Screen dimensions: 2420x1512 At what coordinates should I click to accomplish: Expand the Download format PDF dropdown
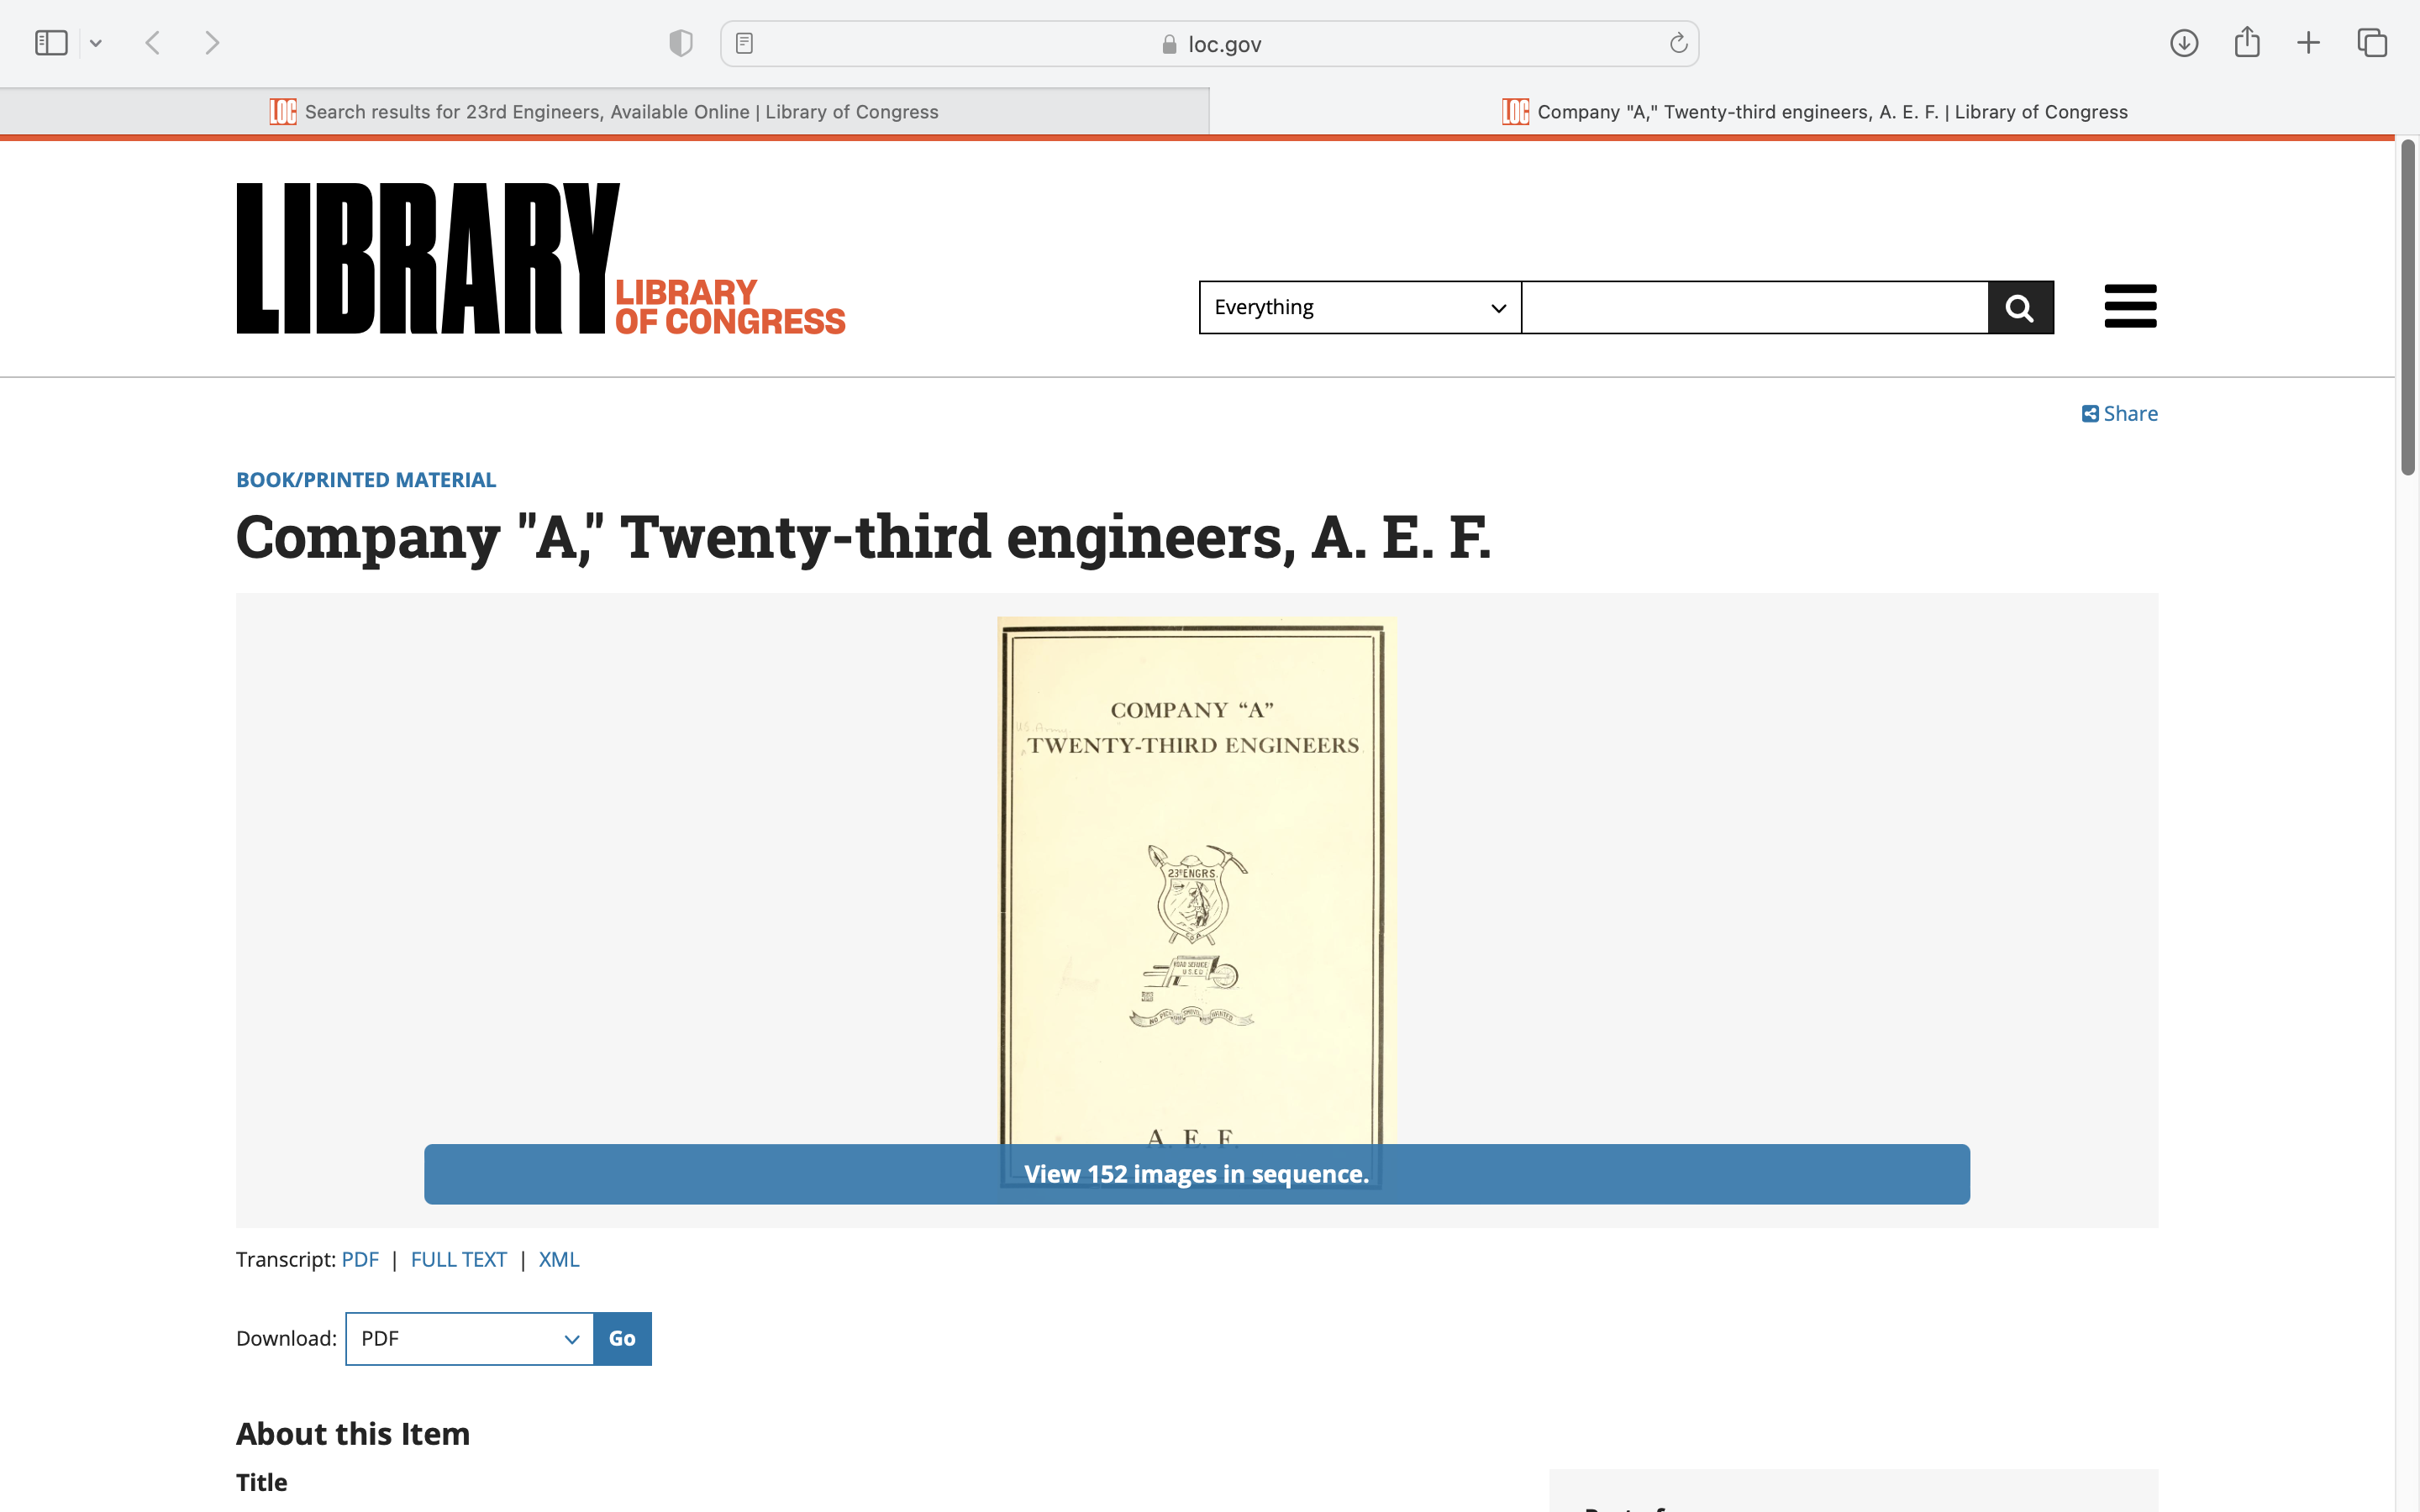tap(469, 1338)
